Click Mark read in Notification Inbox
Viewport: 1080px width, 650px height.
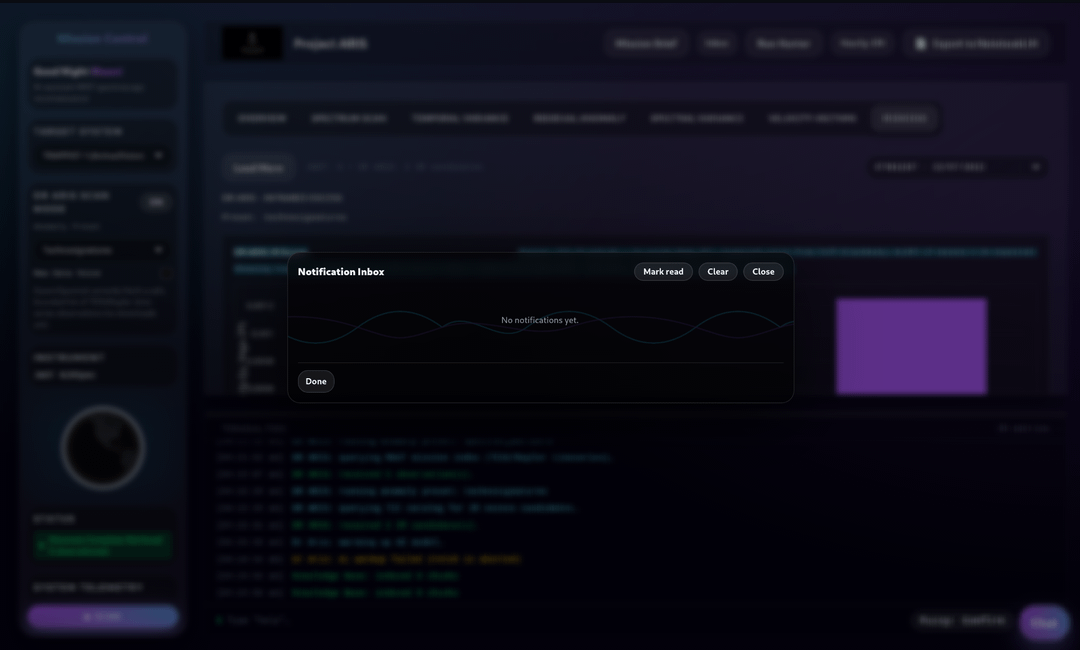click(663, 272)
